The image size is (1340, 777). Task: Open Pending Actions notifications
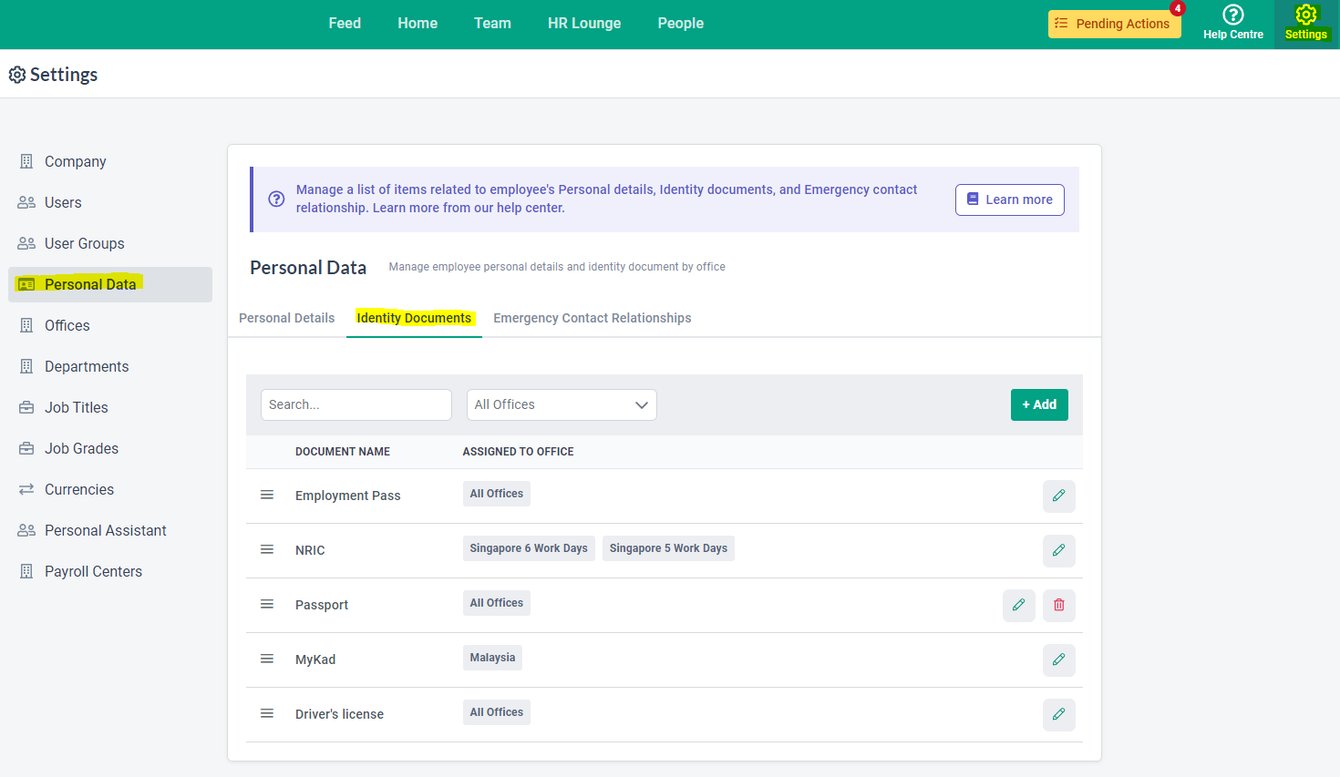click(x=1113, y=22)
